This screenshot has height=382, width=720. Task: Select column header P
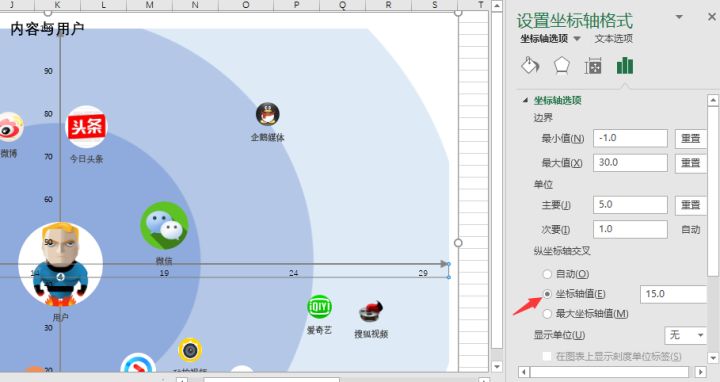pos(297,5)
